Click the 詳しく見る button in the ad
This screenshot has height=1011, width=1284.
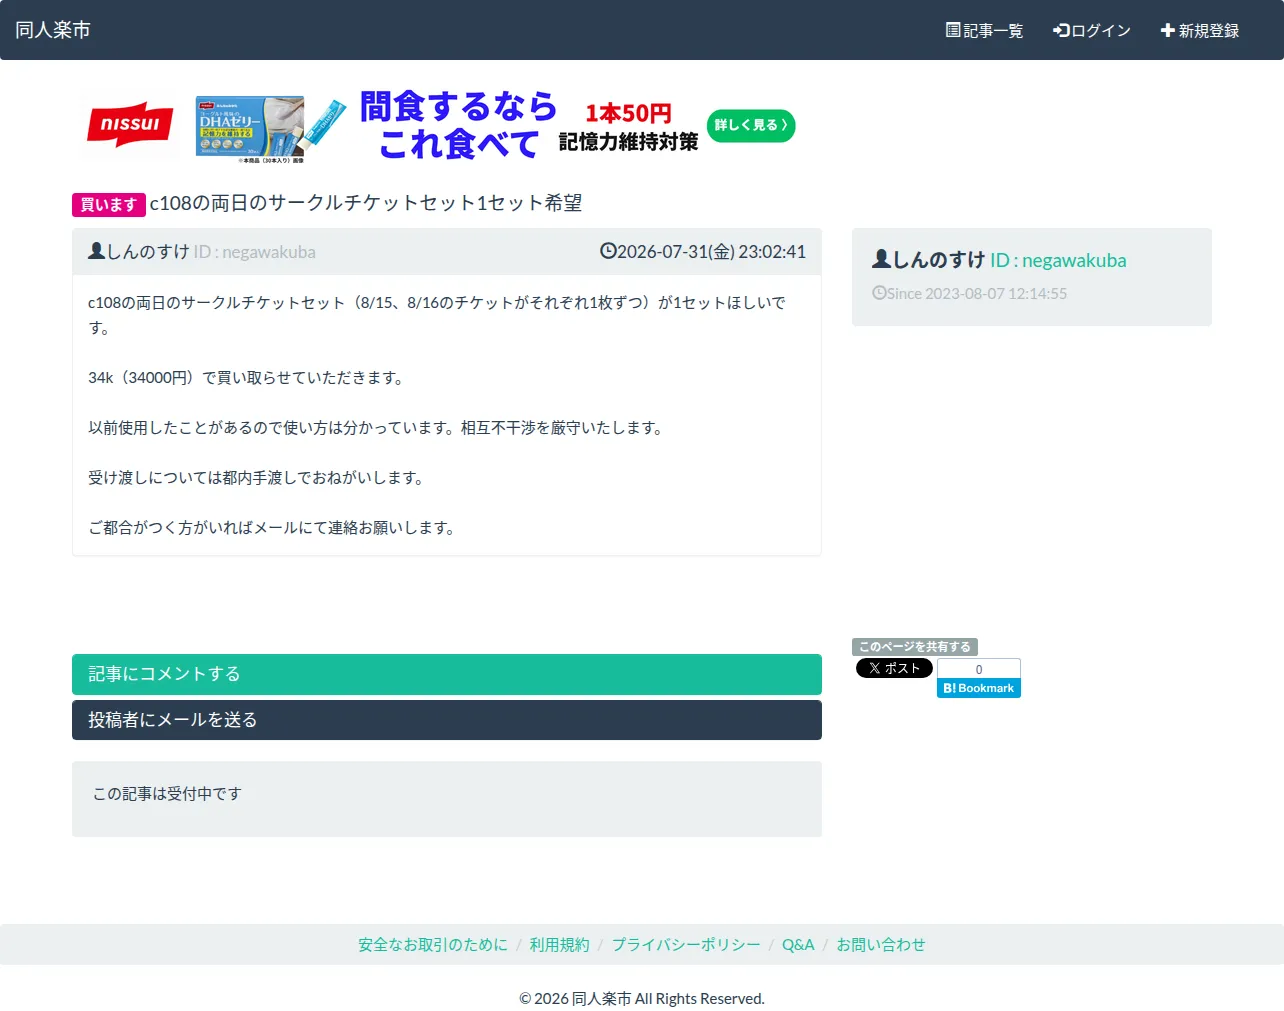pos(751,125)
